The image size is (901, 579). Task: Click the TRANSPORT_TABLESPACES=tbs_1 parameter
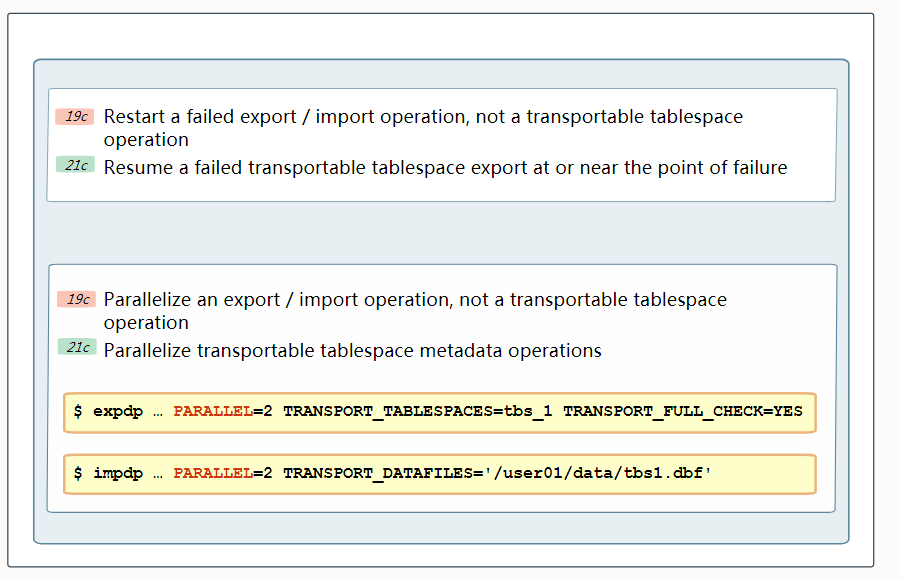pyautogui.click(x=417, y=411)
